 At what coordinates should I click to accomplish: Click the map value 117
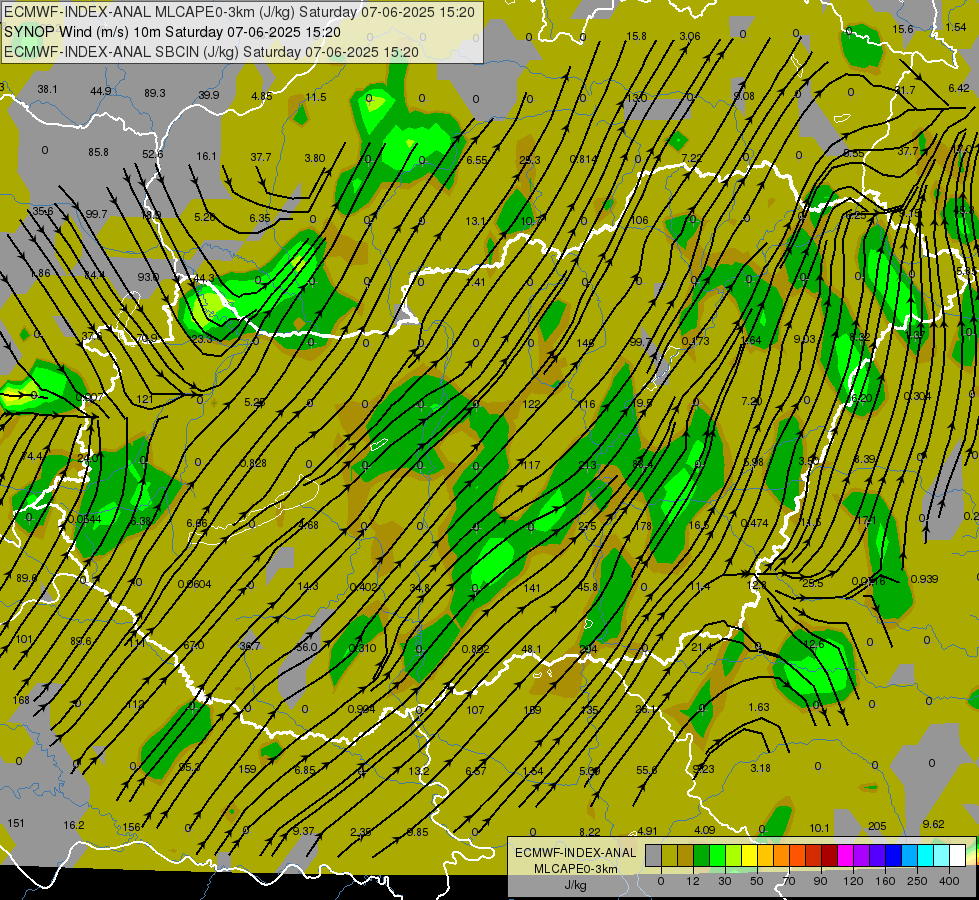point(531,465)
